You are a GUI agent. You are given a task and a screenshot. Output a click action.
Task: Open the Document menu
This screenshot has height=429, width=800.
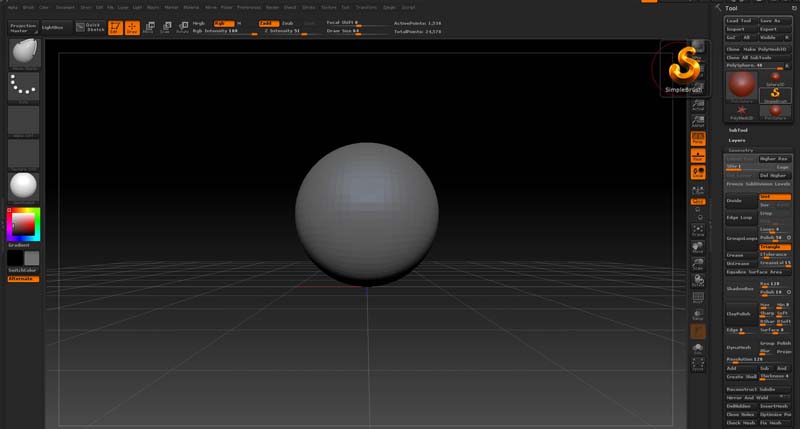point(65,8)
